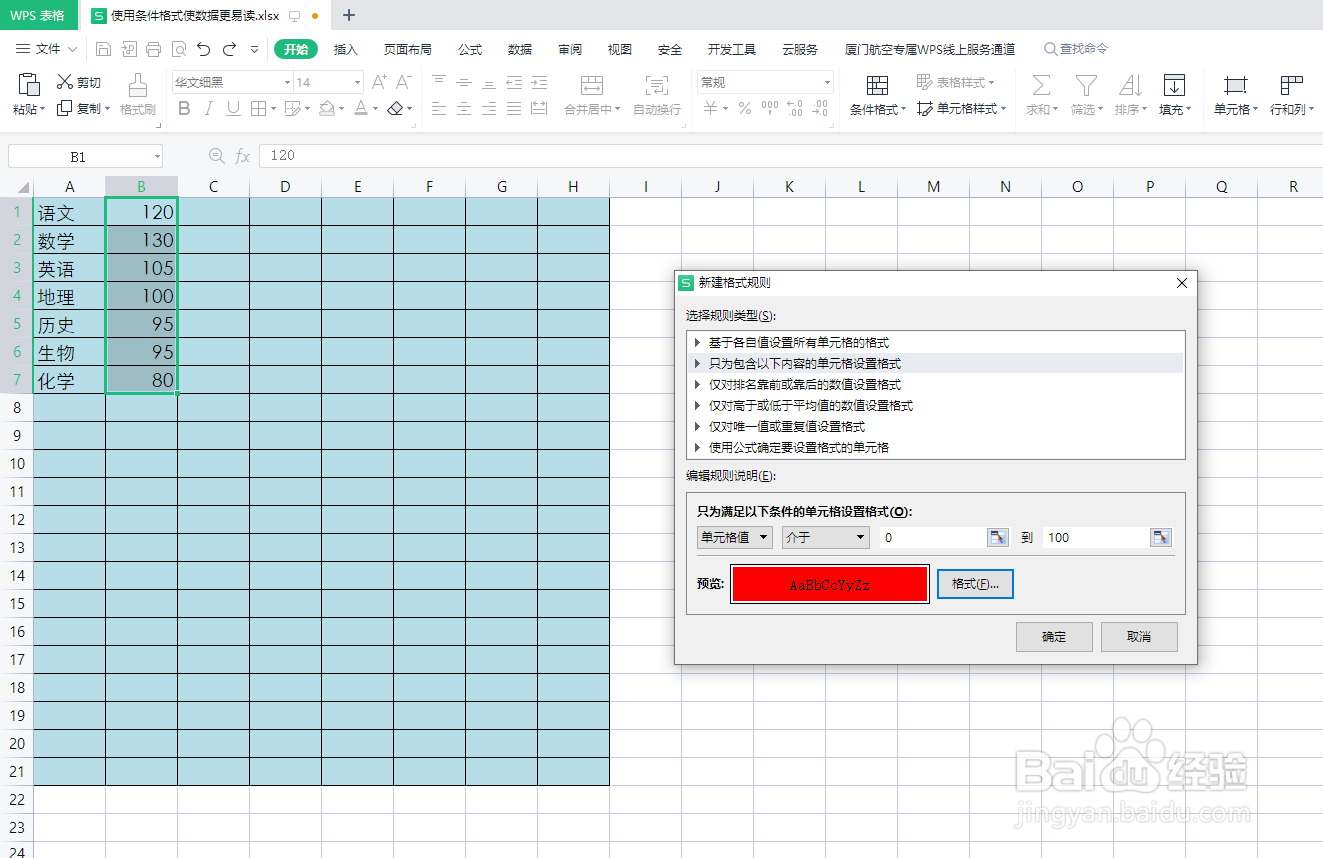
Task: Open the 数据 ribbon tab
Action: [518, 48]
